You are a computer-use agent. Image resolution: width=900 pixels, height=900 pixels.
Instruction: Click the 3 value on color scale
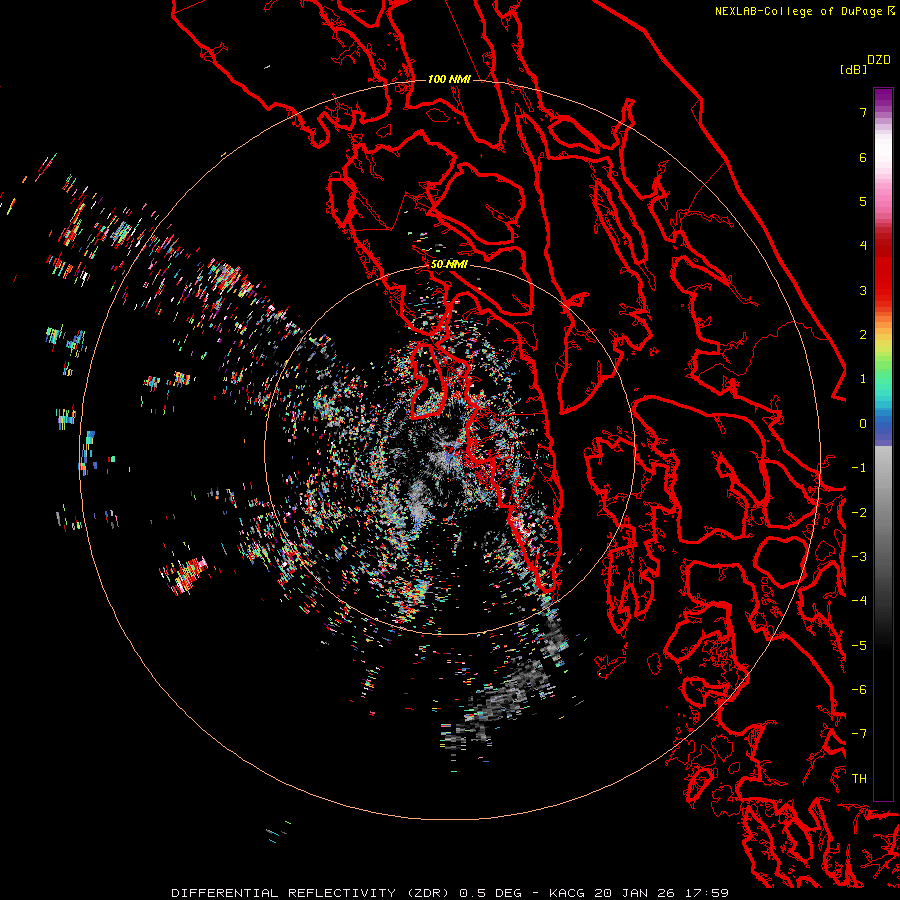point(863,290)
